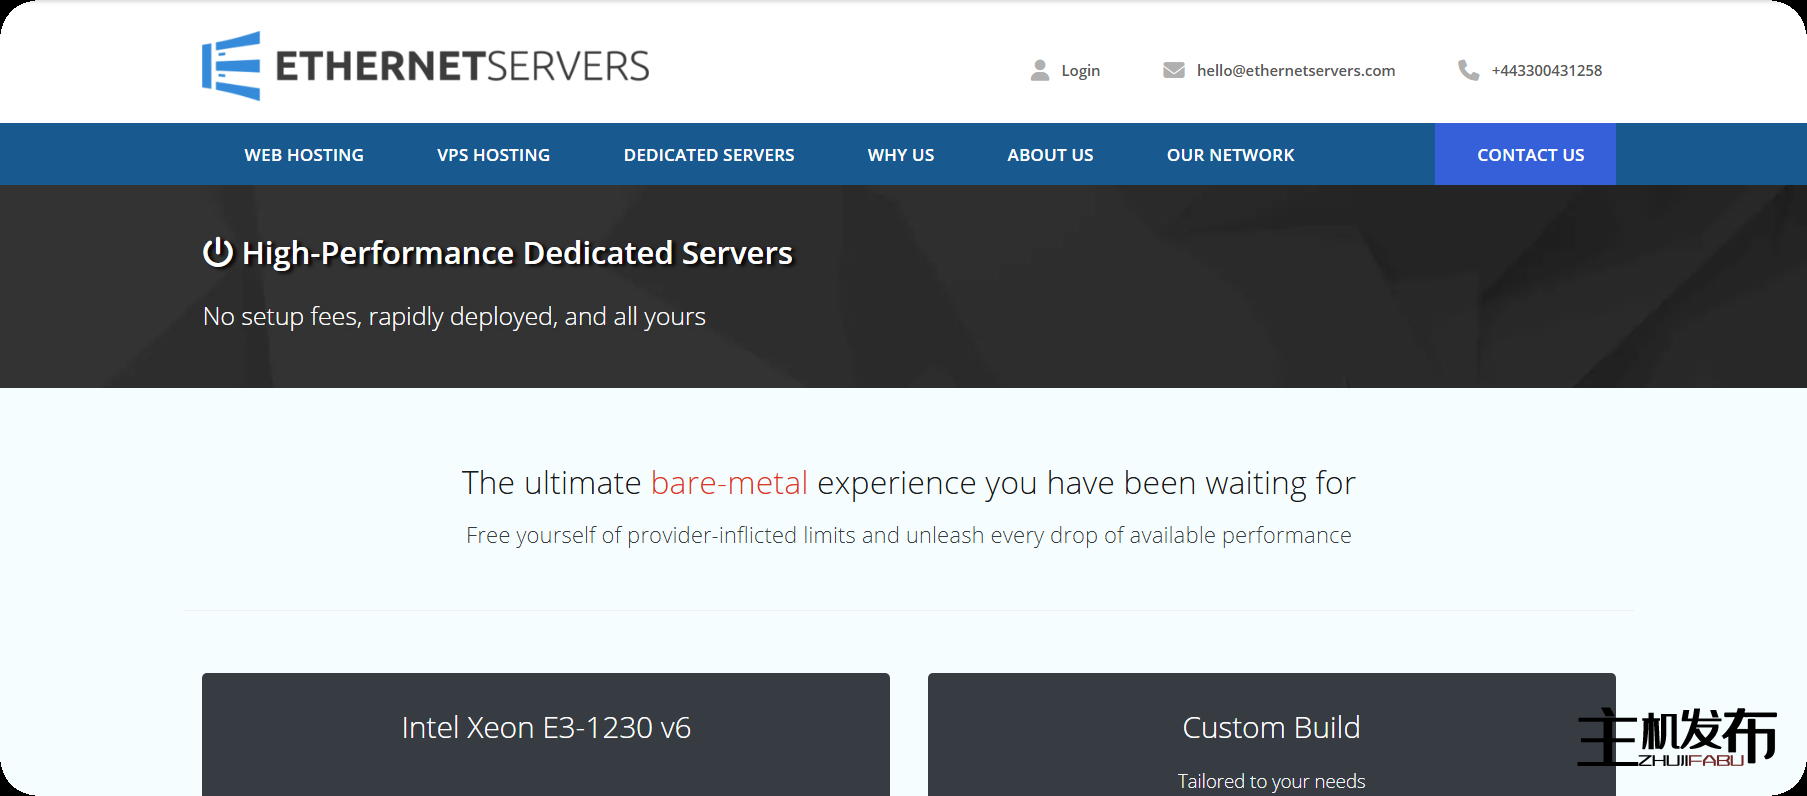
Task: Select the Intel Xeon E3-1230 v6 card
Action: pyautogui.click(x=546, y=733)
